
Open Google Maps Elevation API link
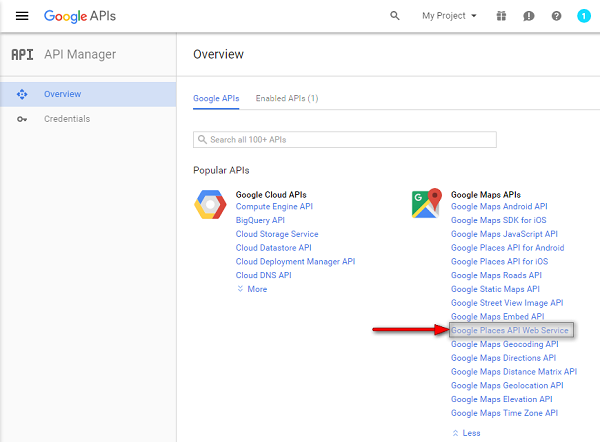[x=502, y=400]
